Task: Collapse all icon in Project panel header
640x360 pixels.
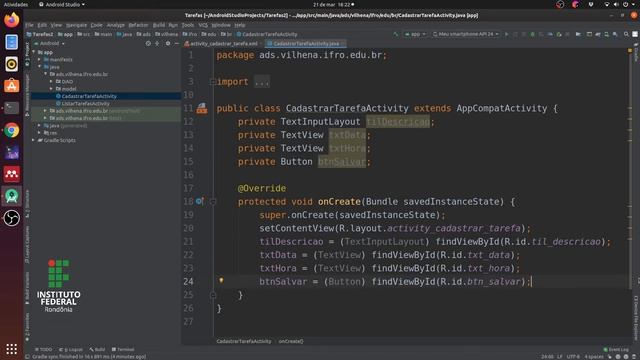Action: point(157,43)
